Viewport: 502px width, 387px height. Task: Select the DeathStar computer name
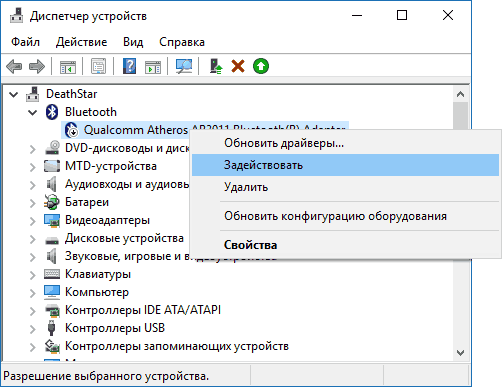point(71,94)
